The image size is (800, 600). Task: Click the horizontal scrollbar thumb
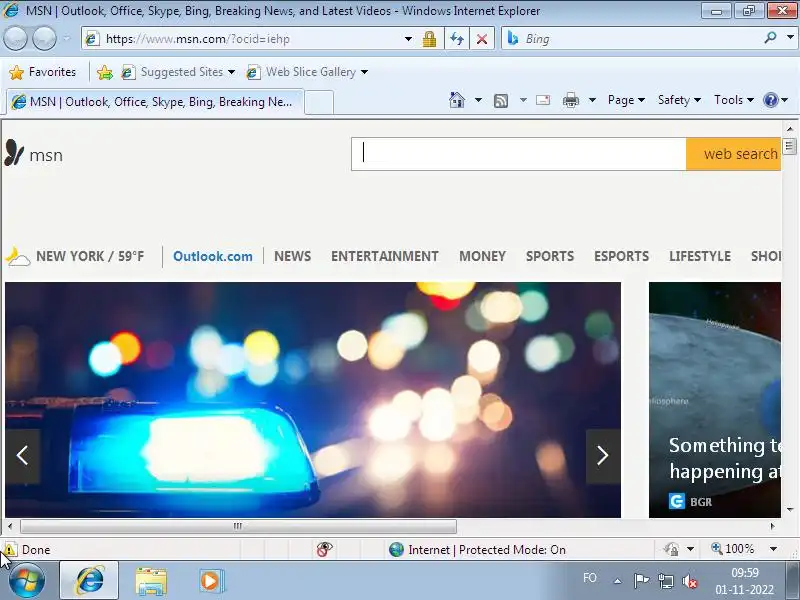(238, 526)
